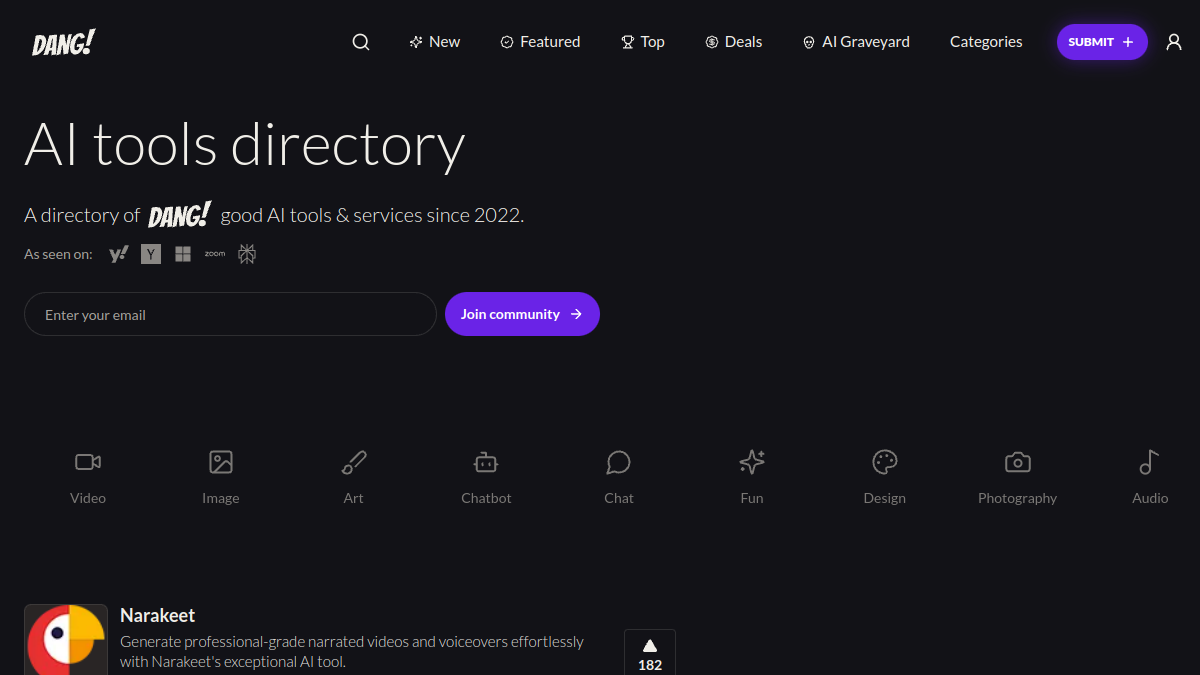
Task: Open the Deals page
Action: 734,42
